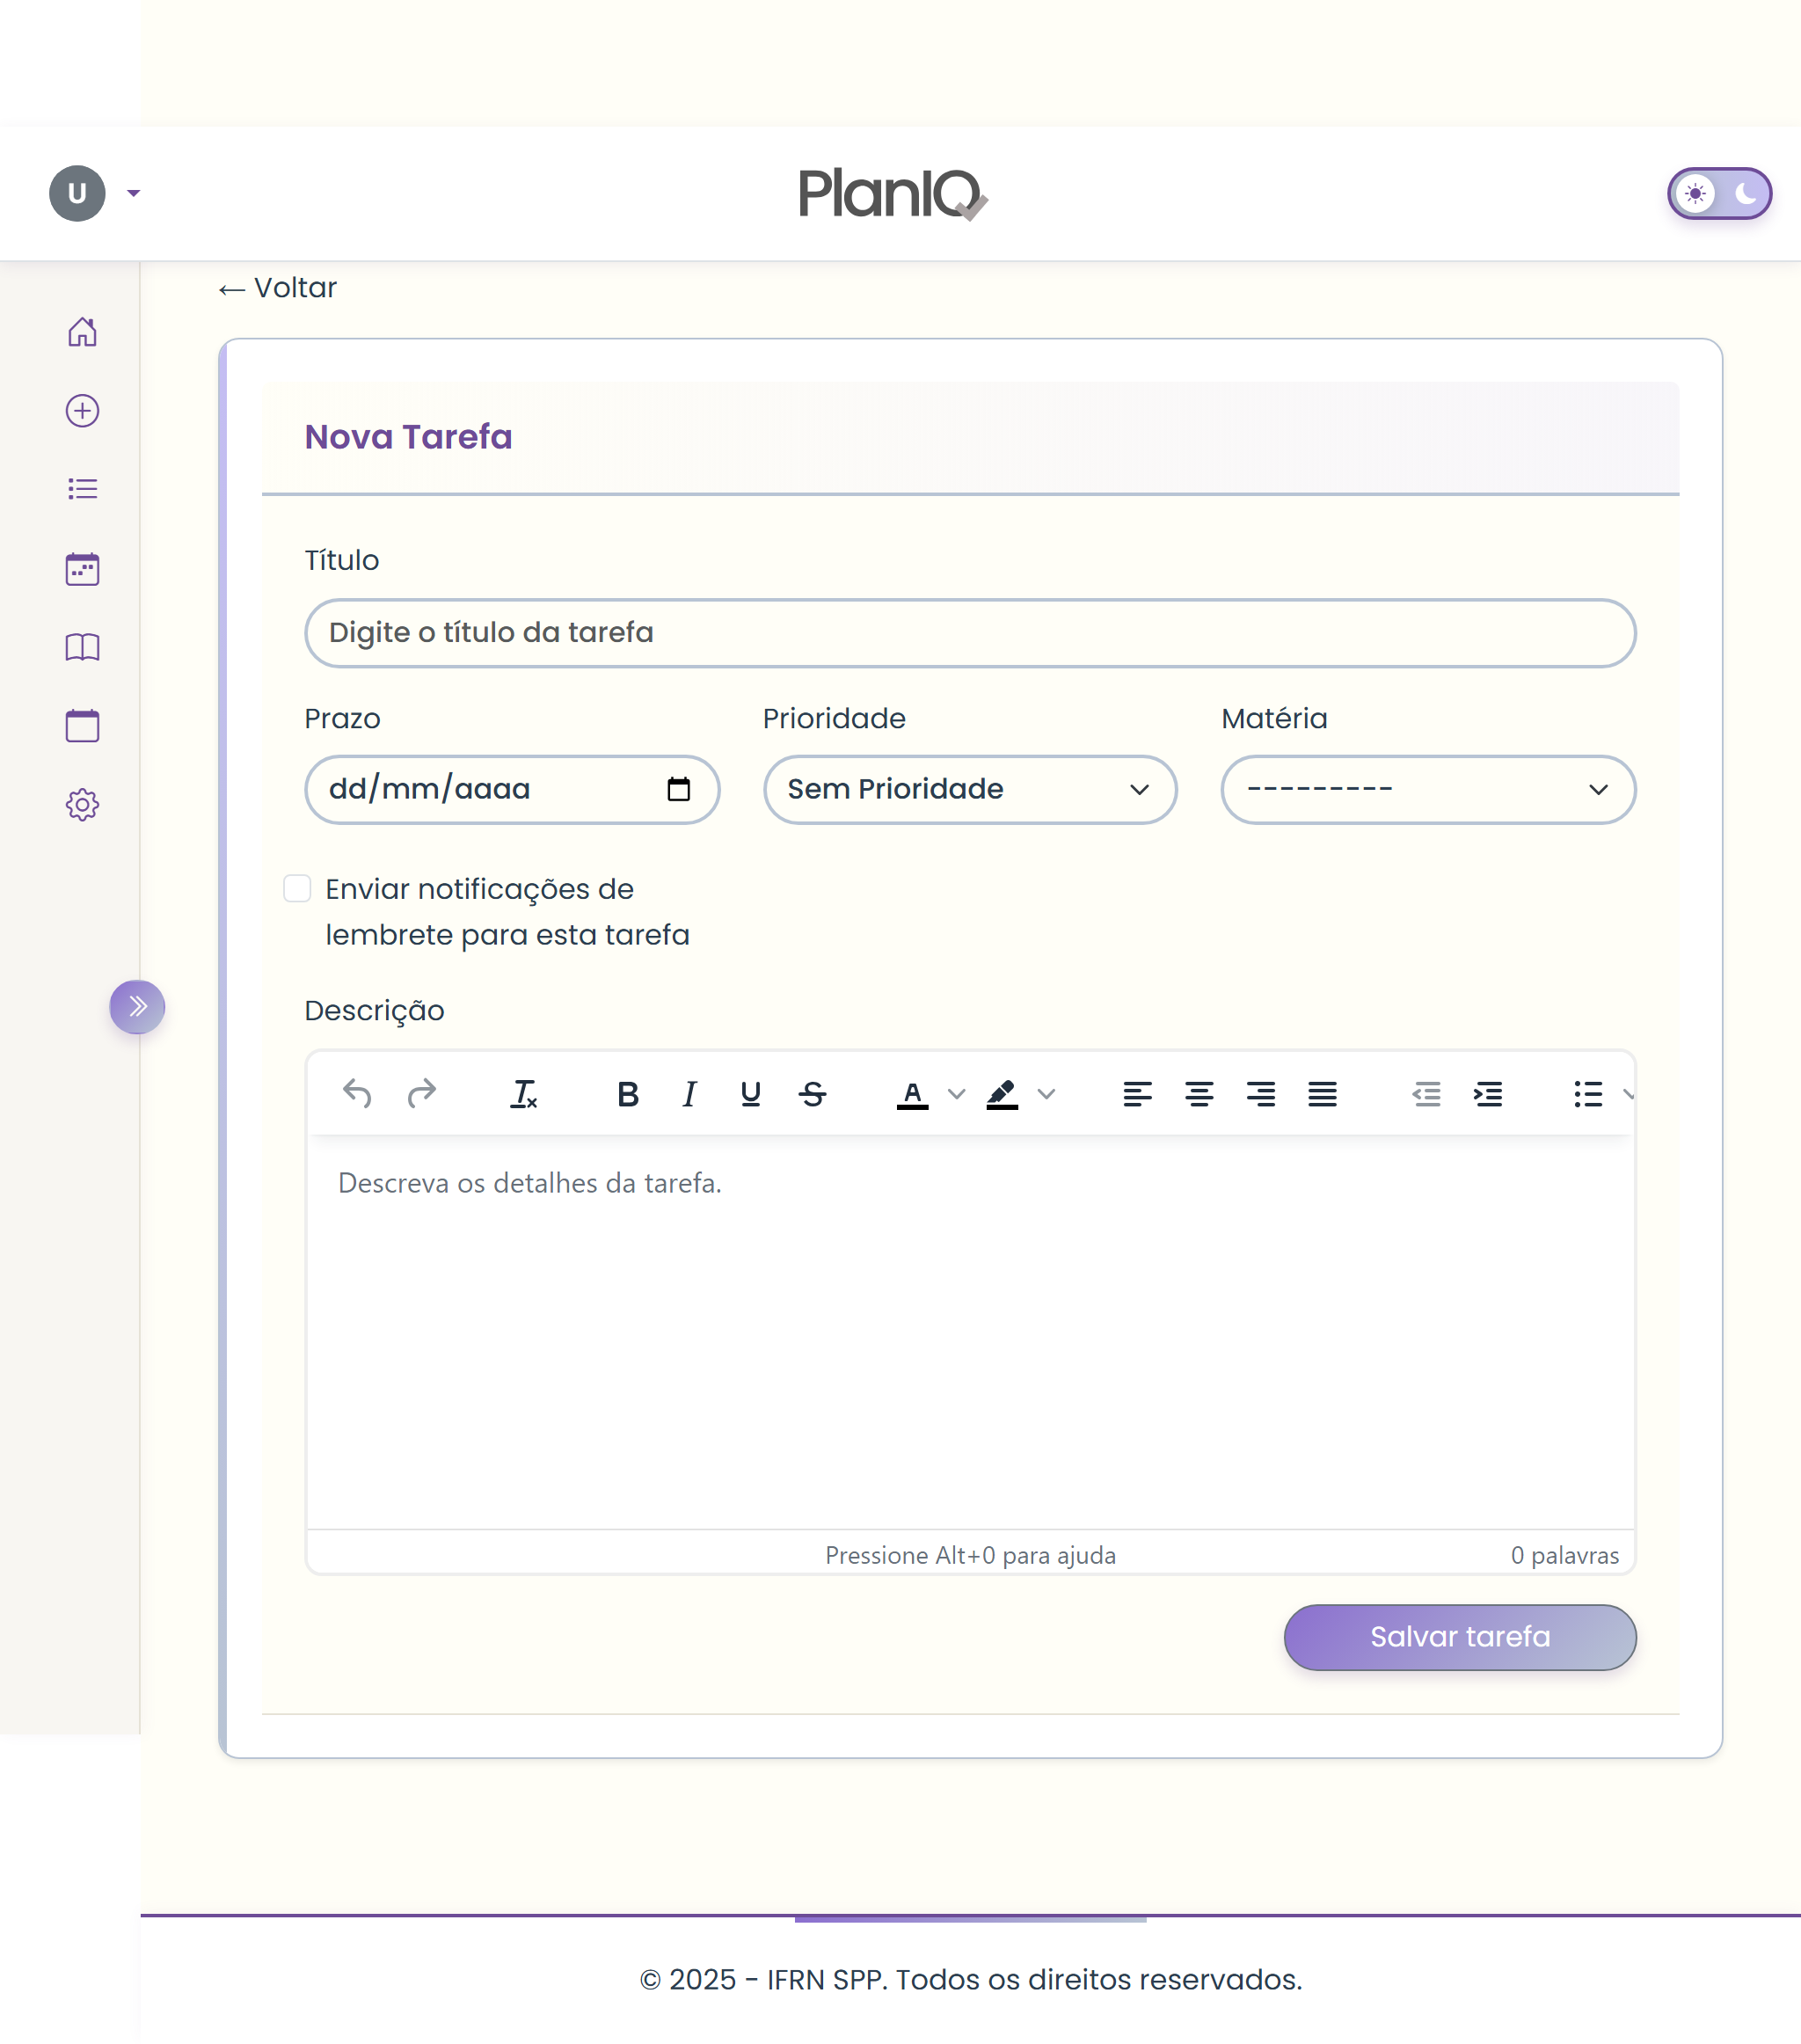The height and width of the screenshot is (2044, 1801).
Task: Click the Título input field
Action: point(969,633)
